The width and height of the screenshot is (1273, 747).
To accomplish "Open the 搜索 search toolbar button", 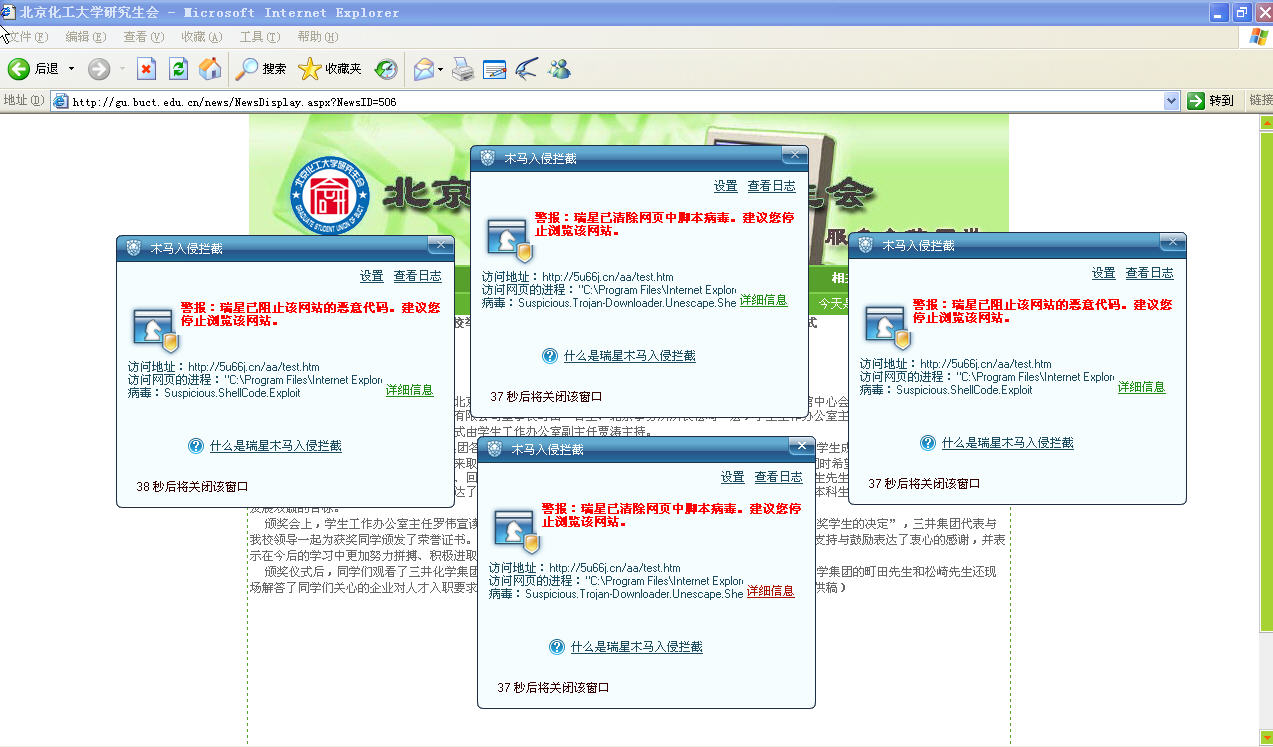I will click(x=261, y=69).
